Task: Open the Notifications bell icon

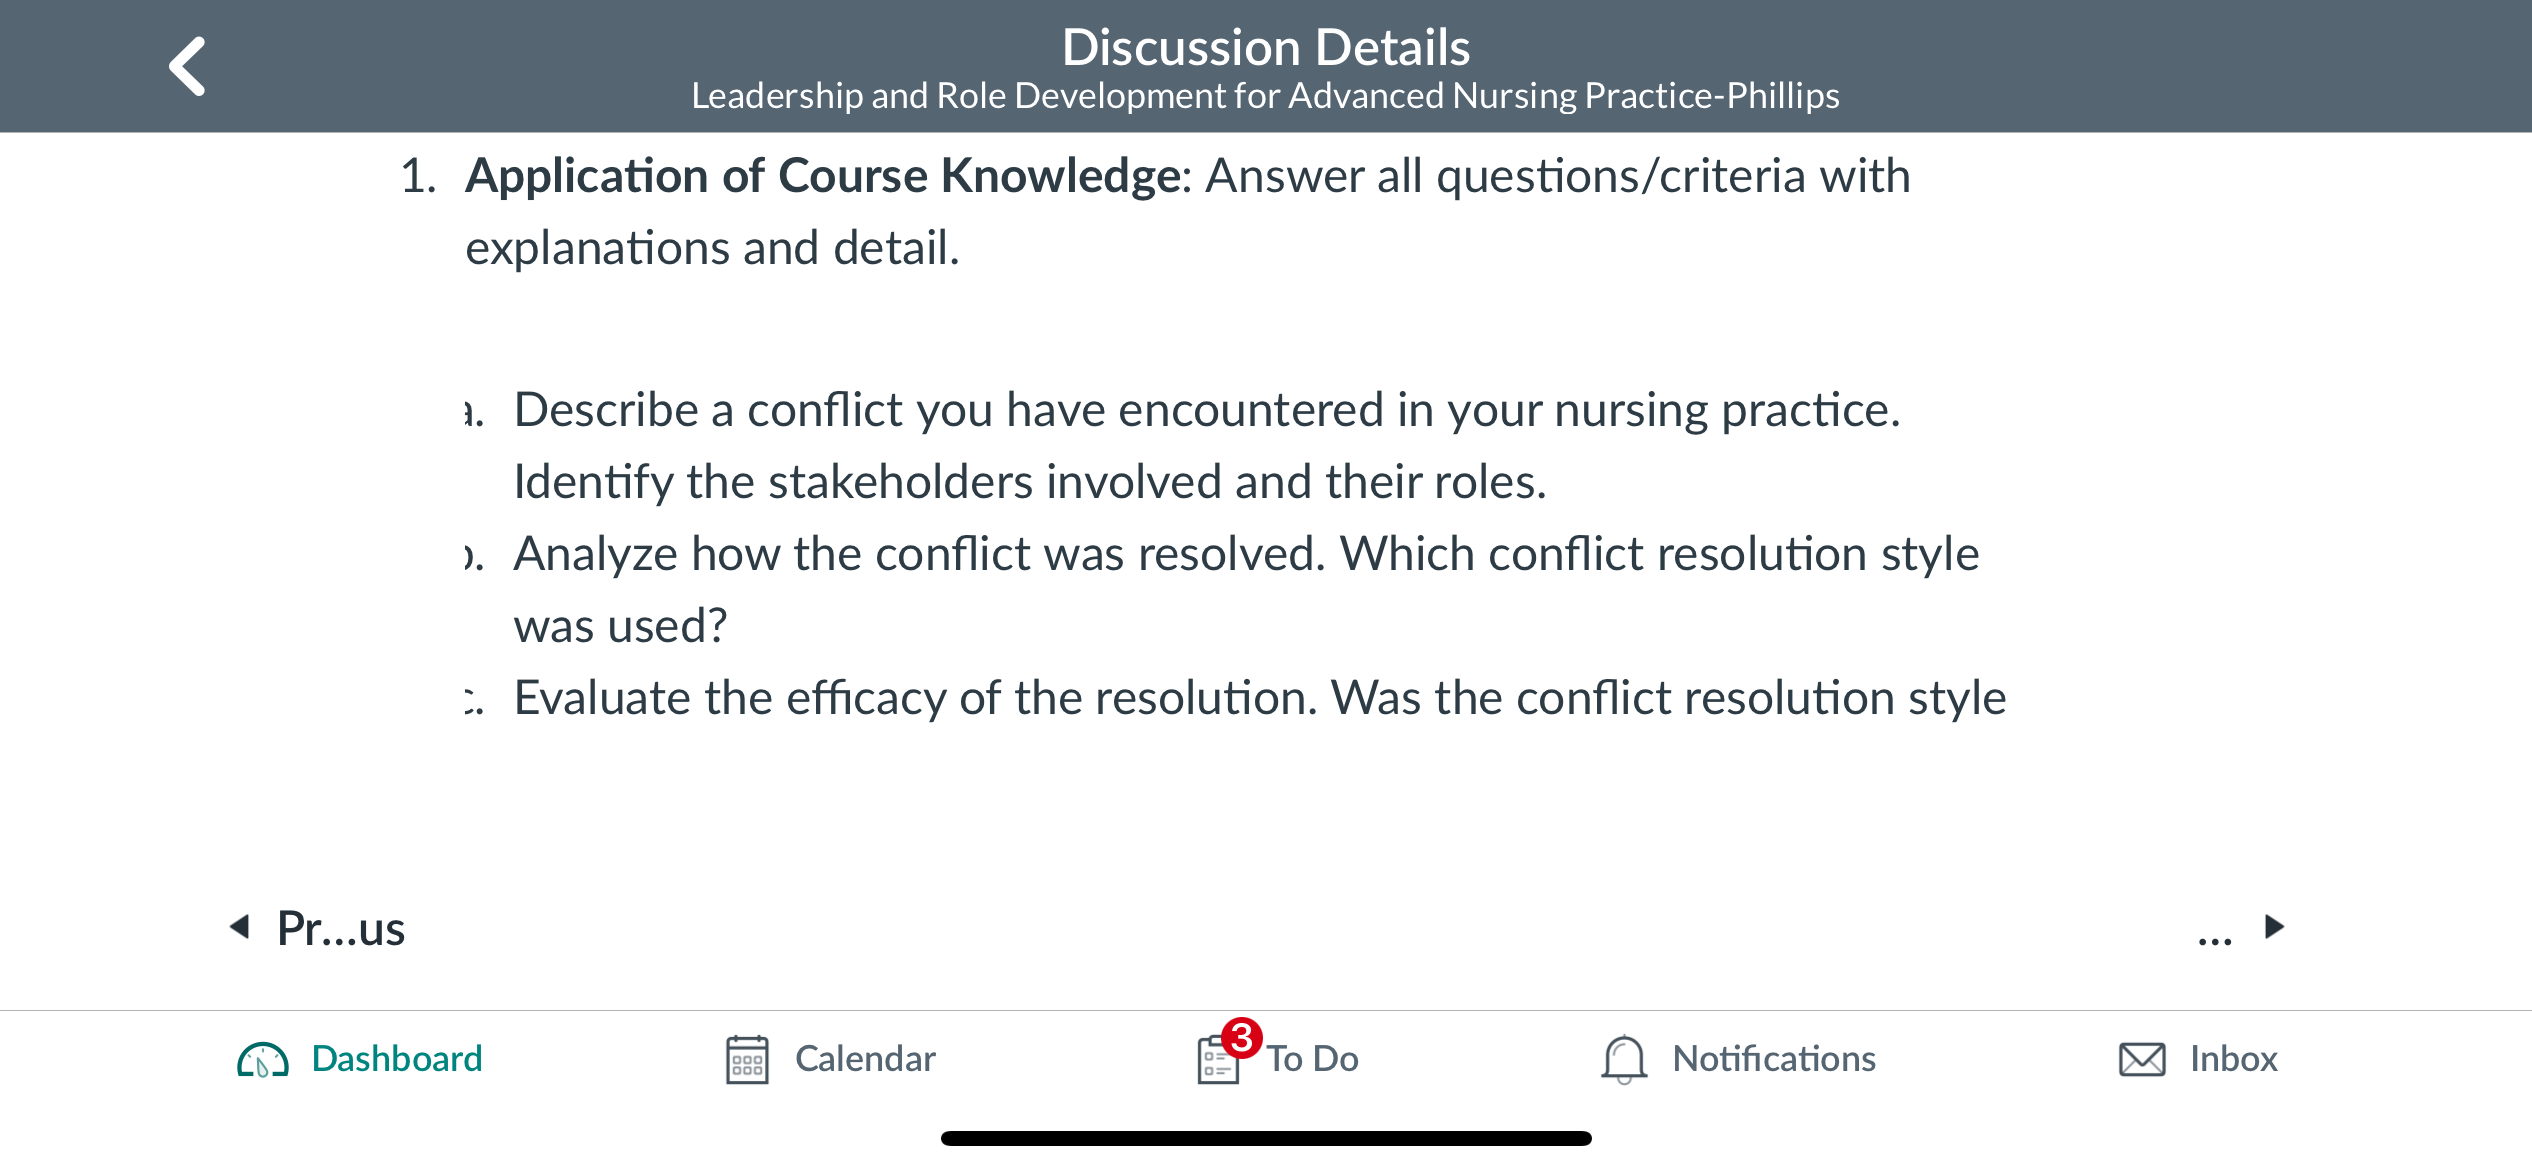Action: [x=1624, y=1060]
